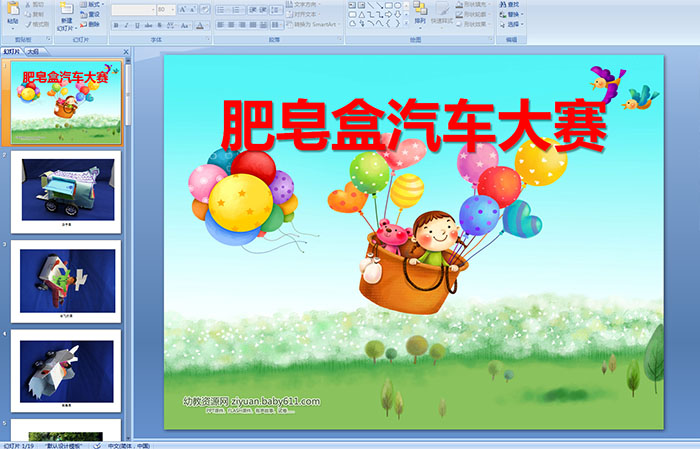Open the Line Spacing dropdown
The height and width of the screenshot is (449, 700).
click(x=276, y=10)
